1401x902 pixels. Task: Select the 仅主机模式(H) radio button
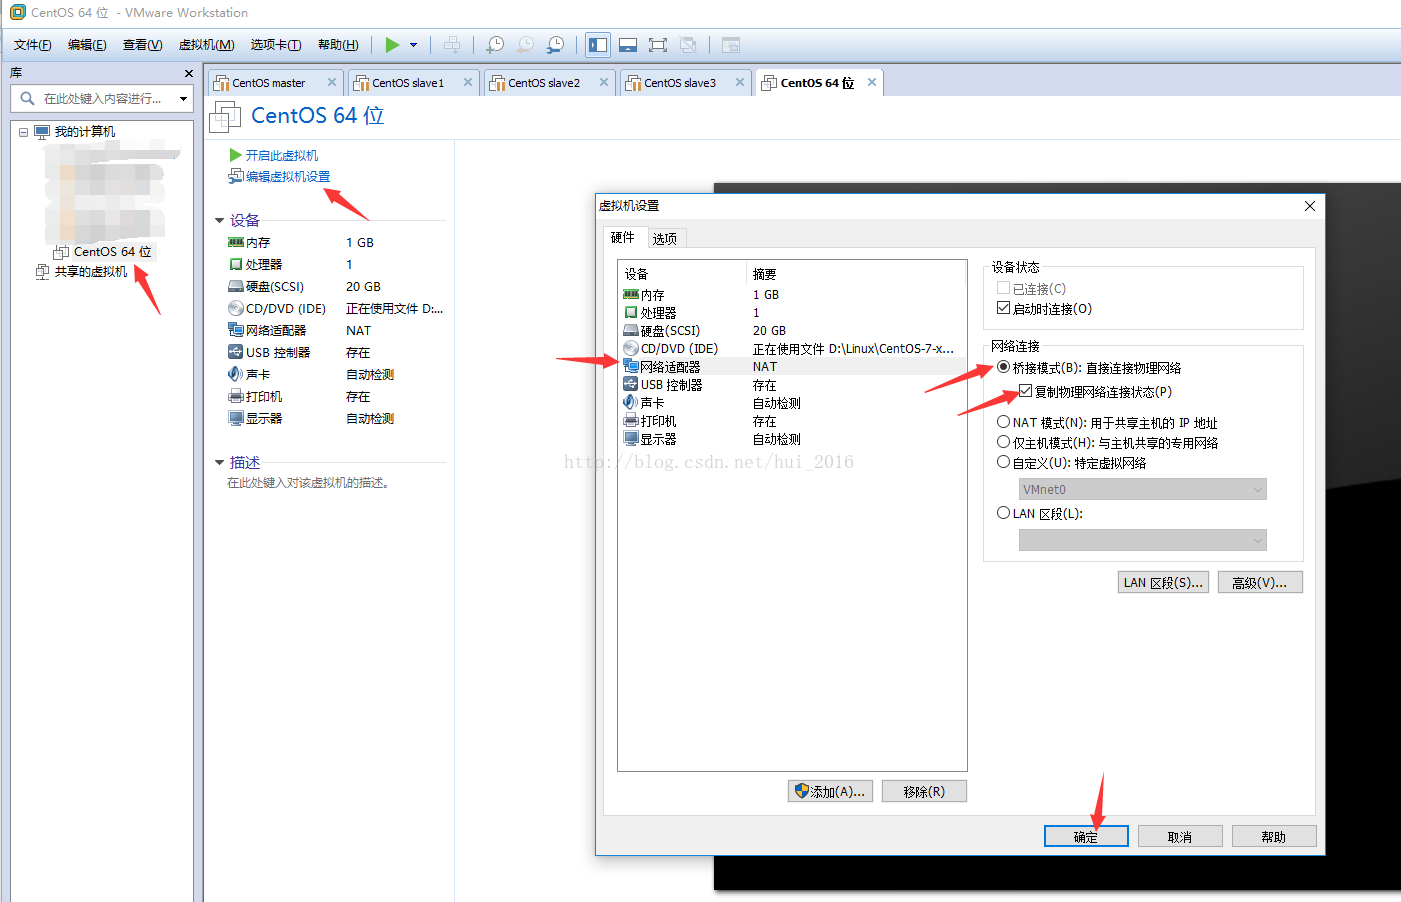pos(1003,442)
